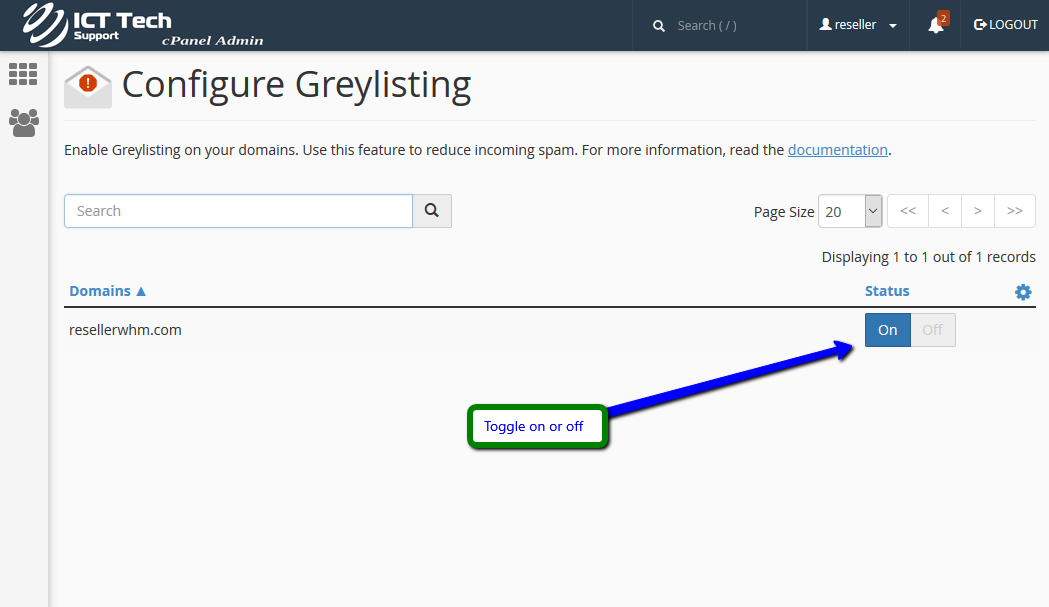Image resolution: width=1049 pixels, height=607 pixels.
Task: Sort by the Domains column header
Action: pyautogui.click(x=107, y=291)
